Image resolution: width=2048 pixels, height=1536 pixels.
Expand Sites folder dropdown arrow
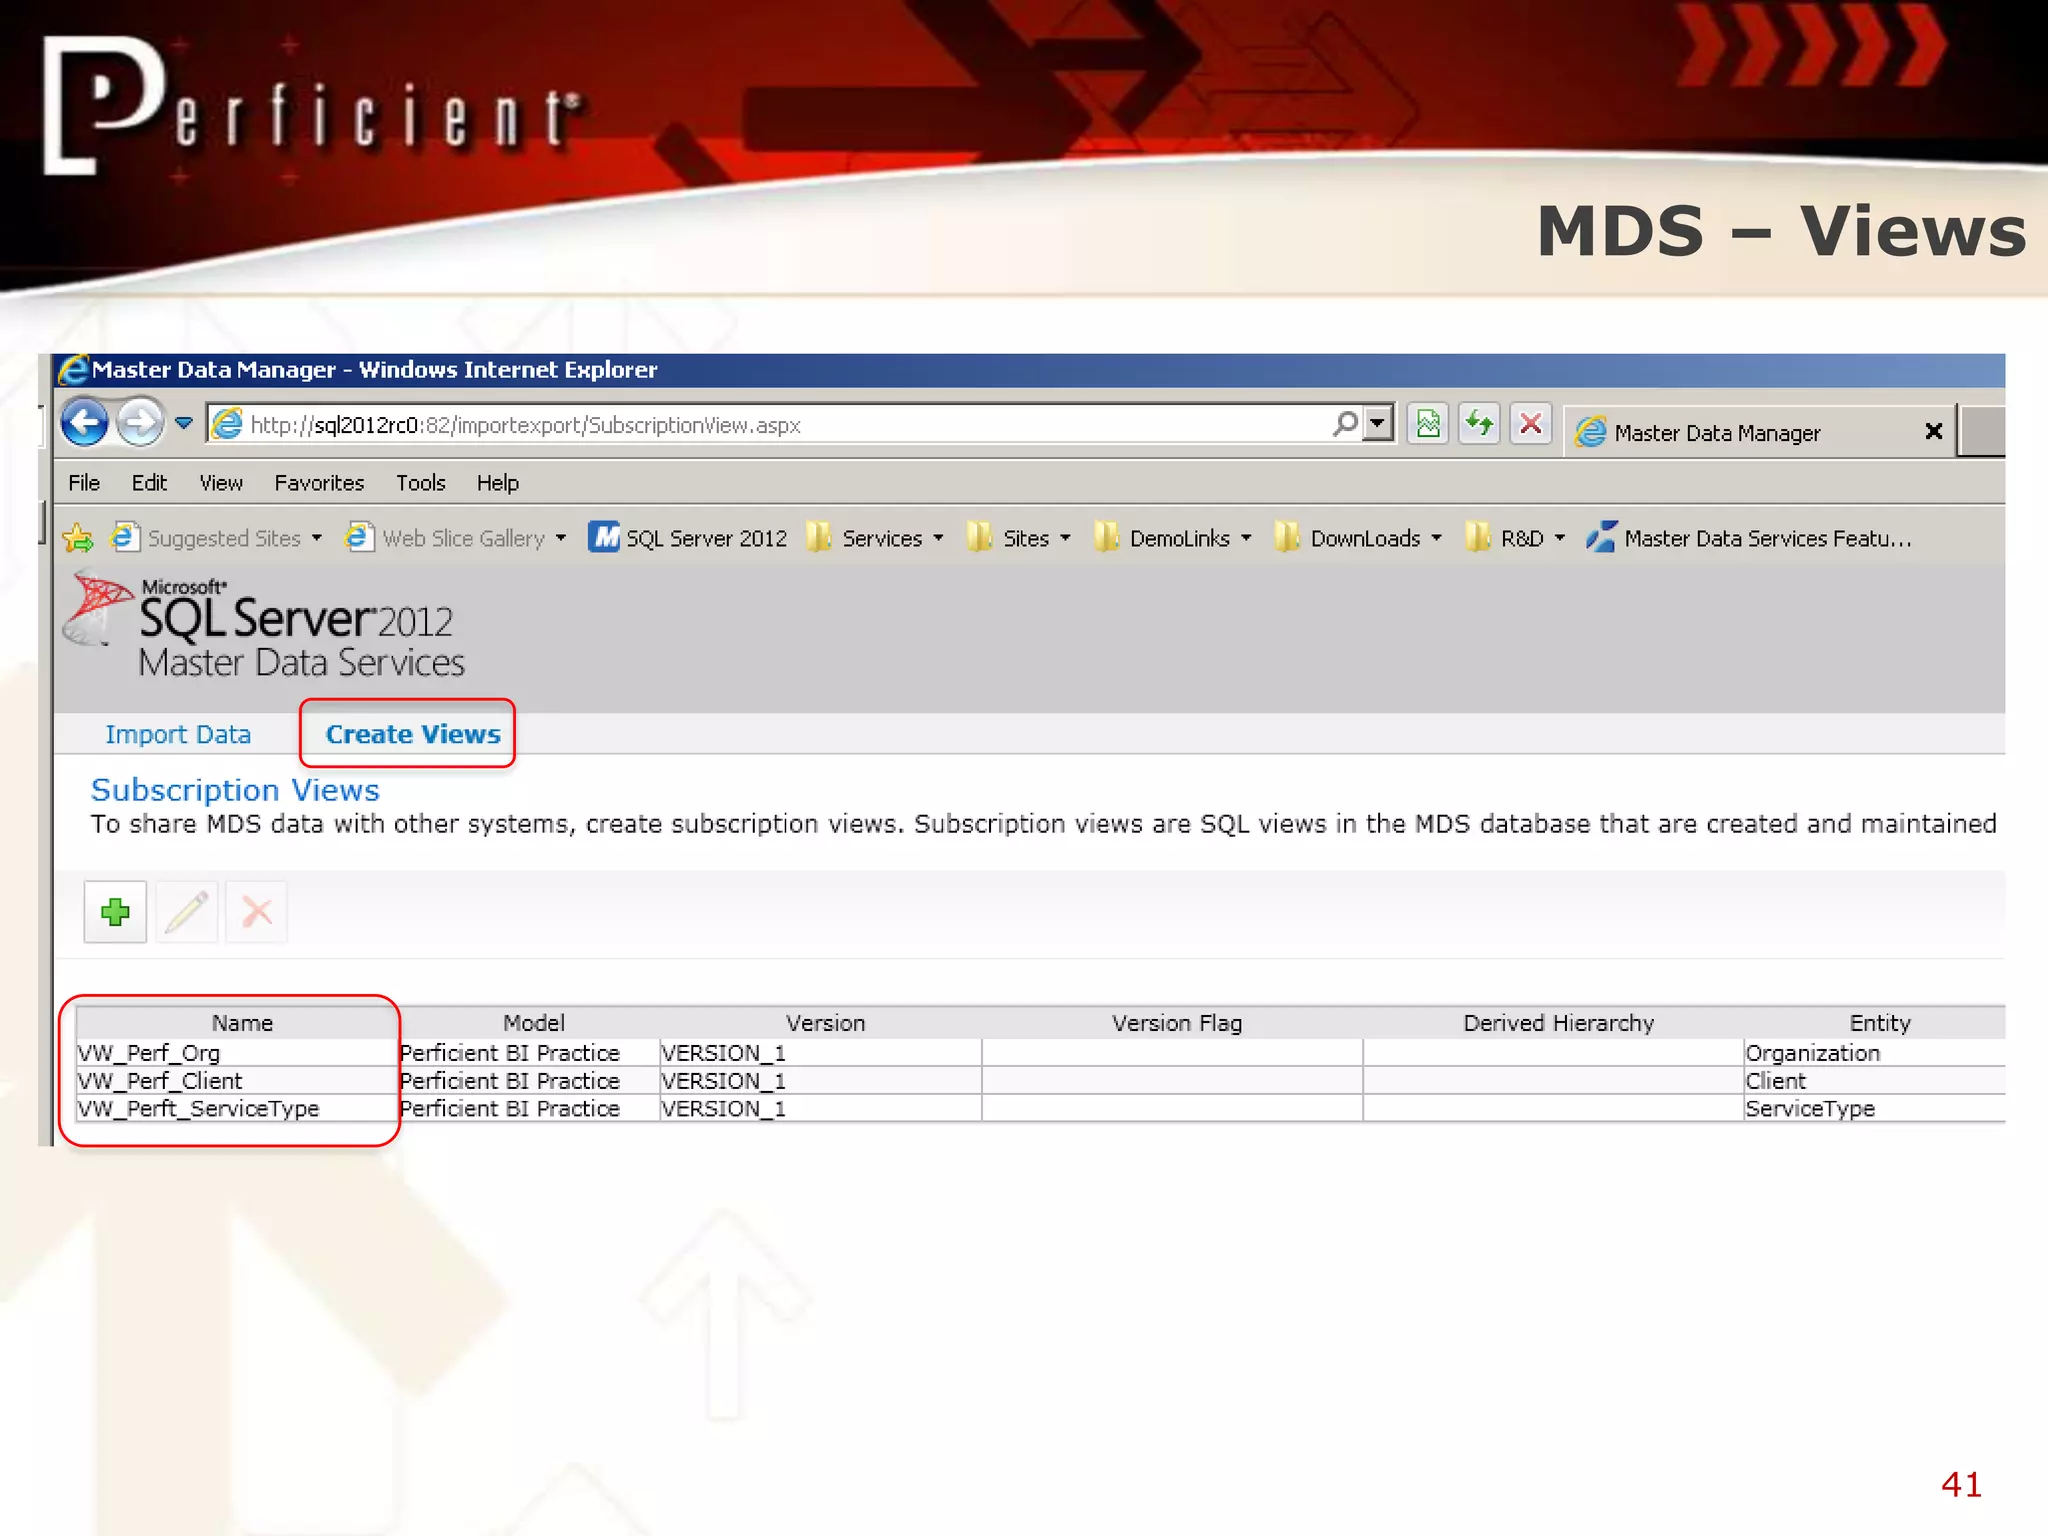point(1065,538)
